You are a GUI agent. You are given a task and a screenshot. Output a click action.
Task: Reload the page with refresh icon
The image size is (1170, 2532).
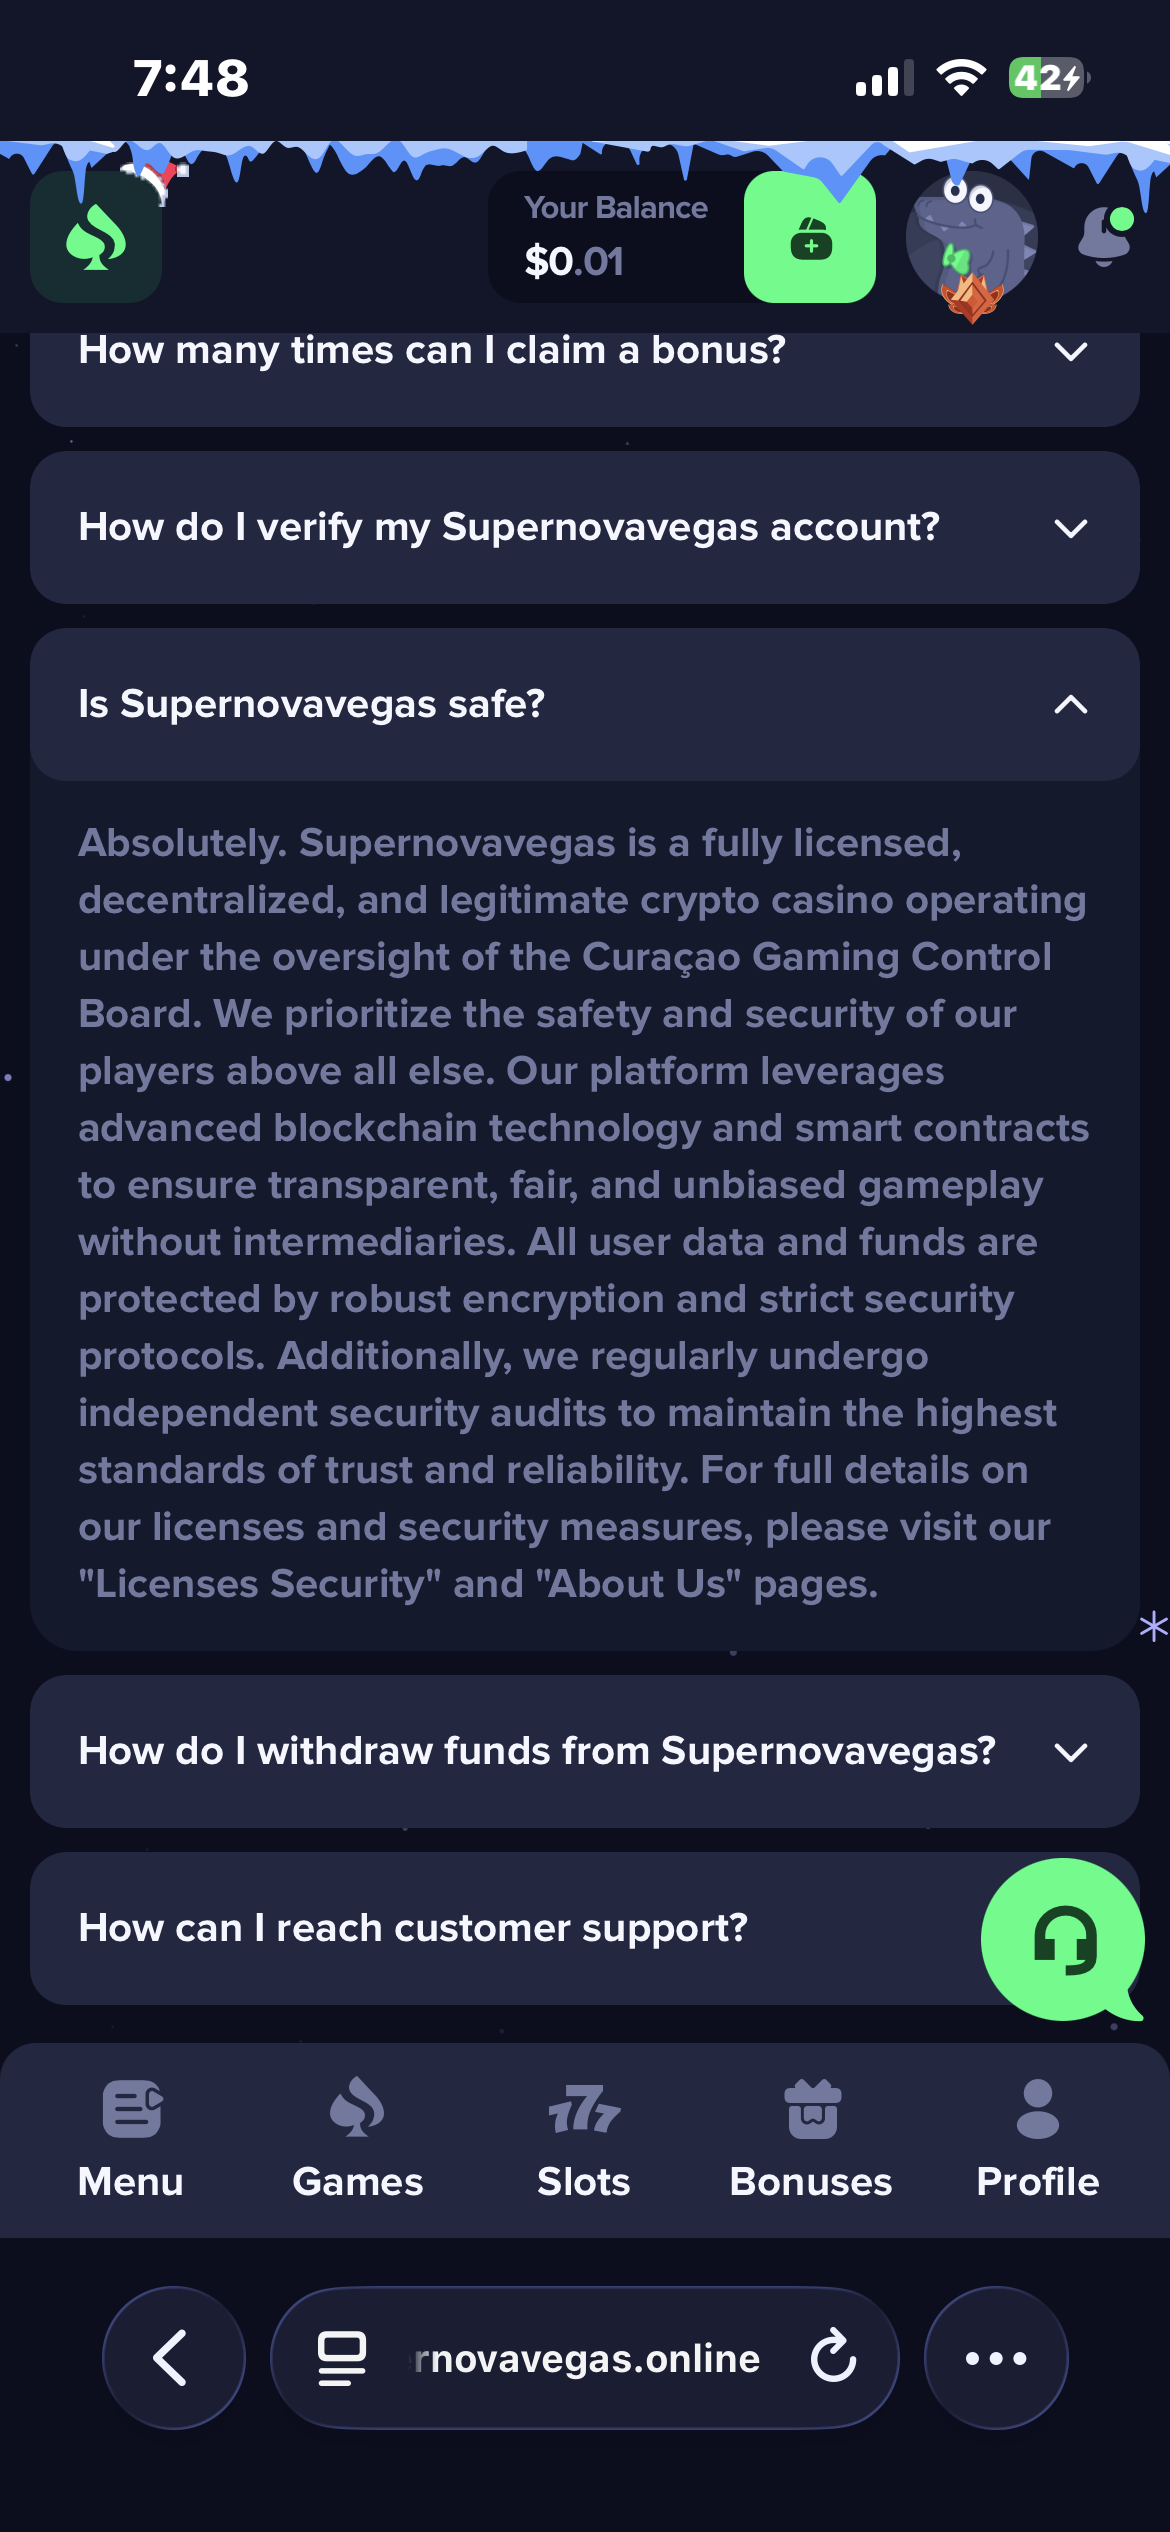coord(833,2357)
